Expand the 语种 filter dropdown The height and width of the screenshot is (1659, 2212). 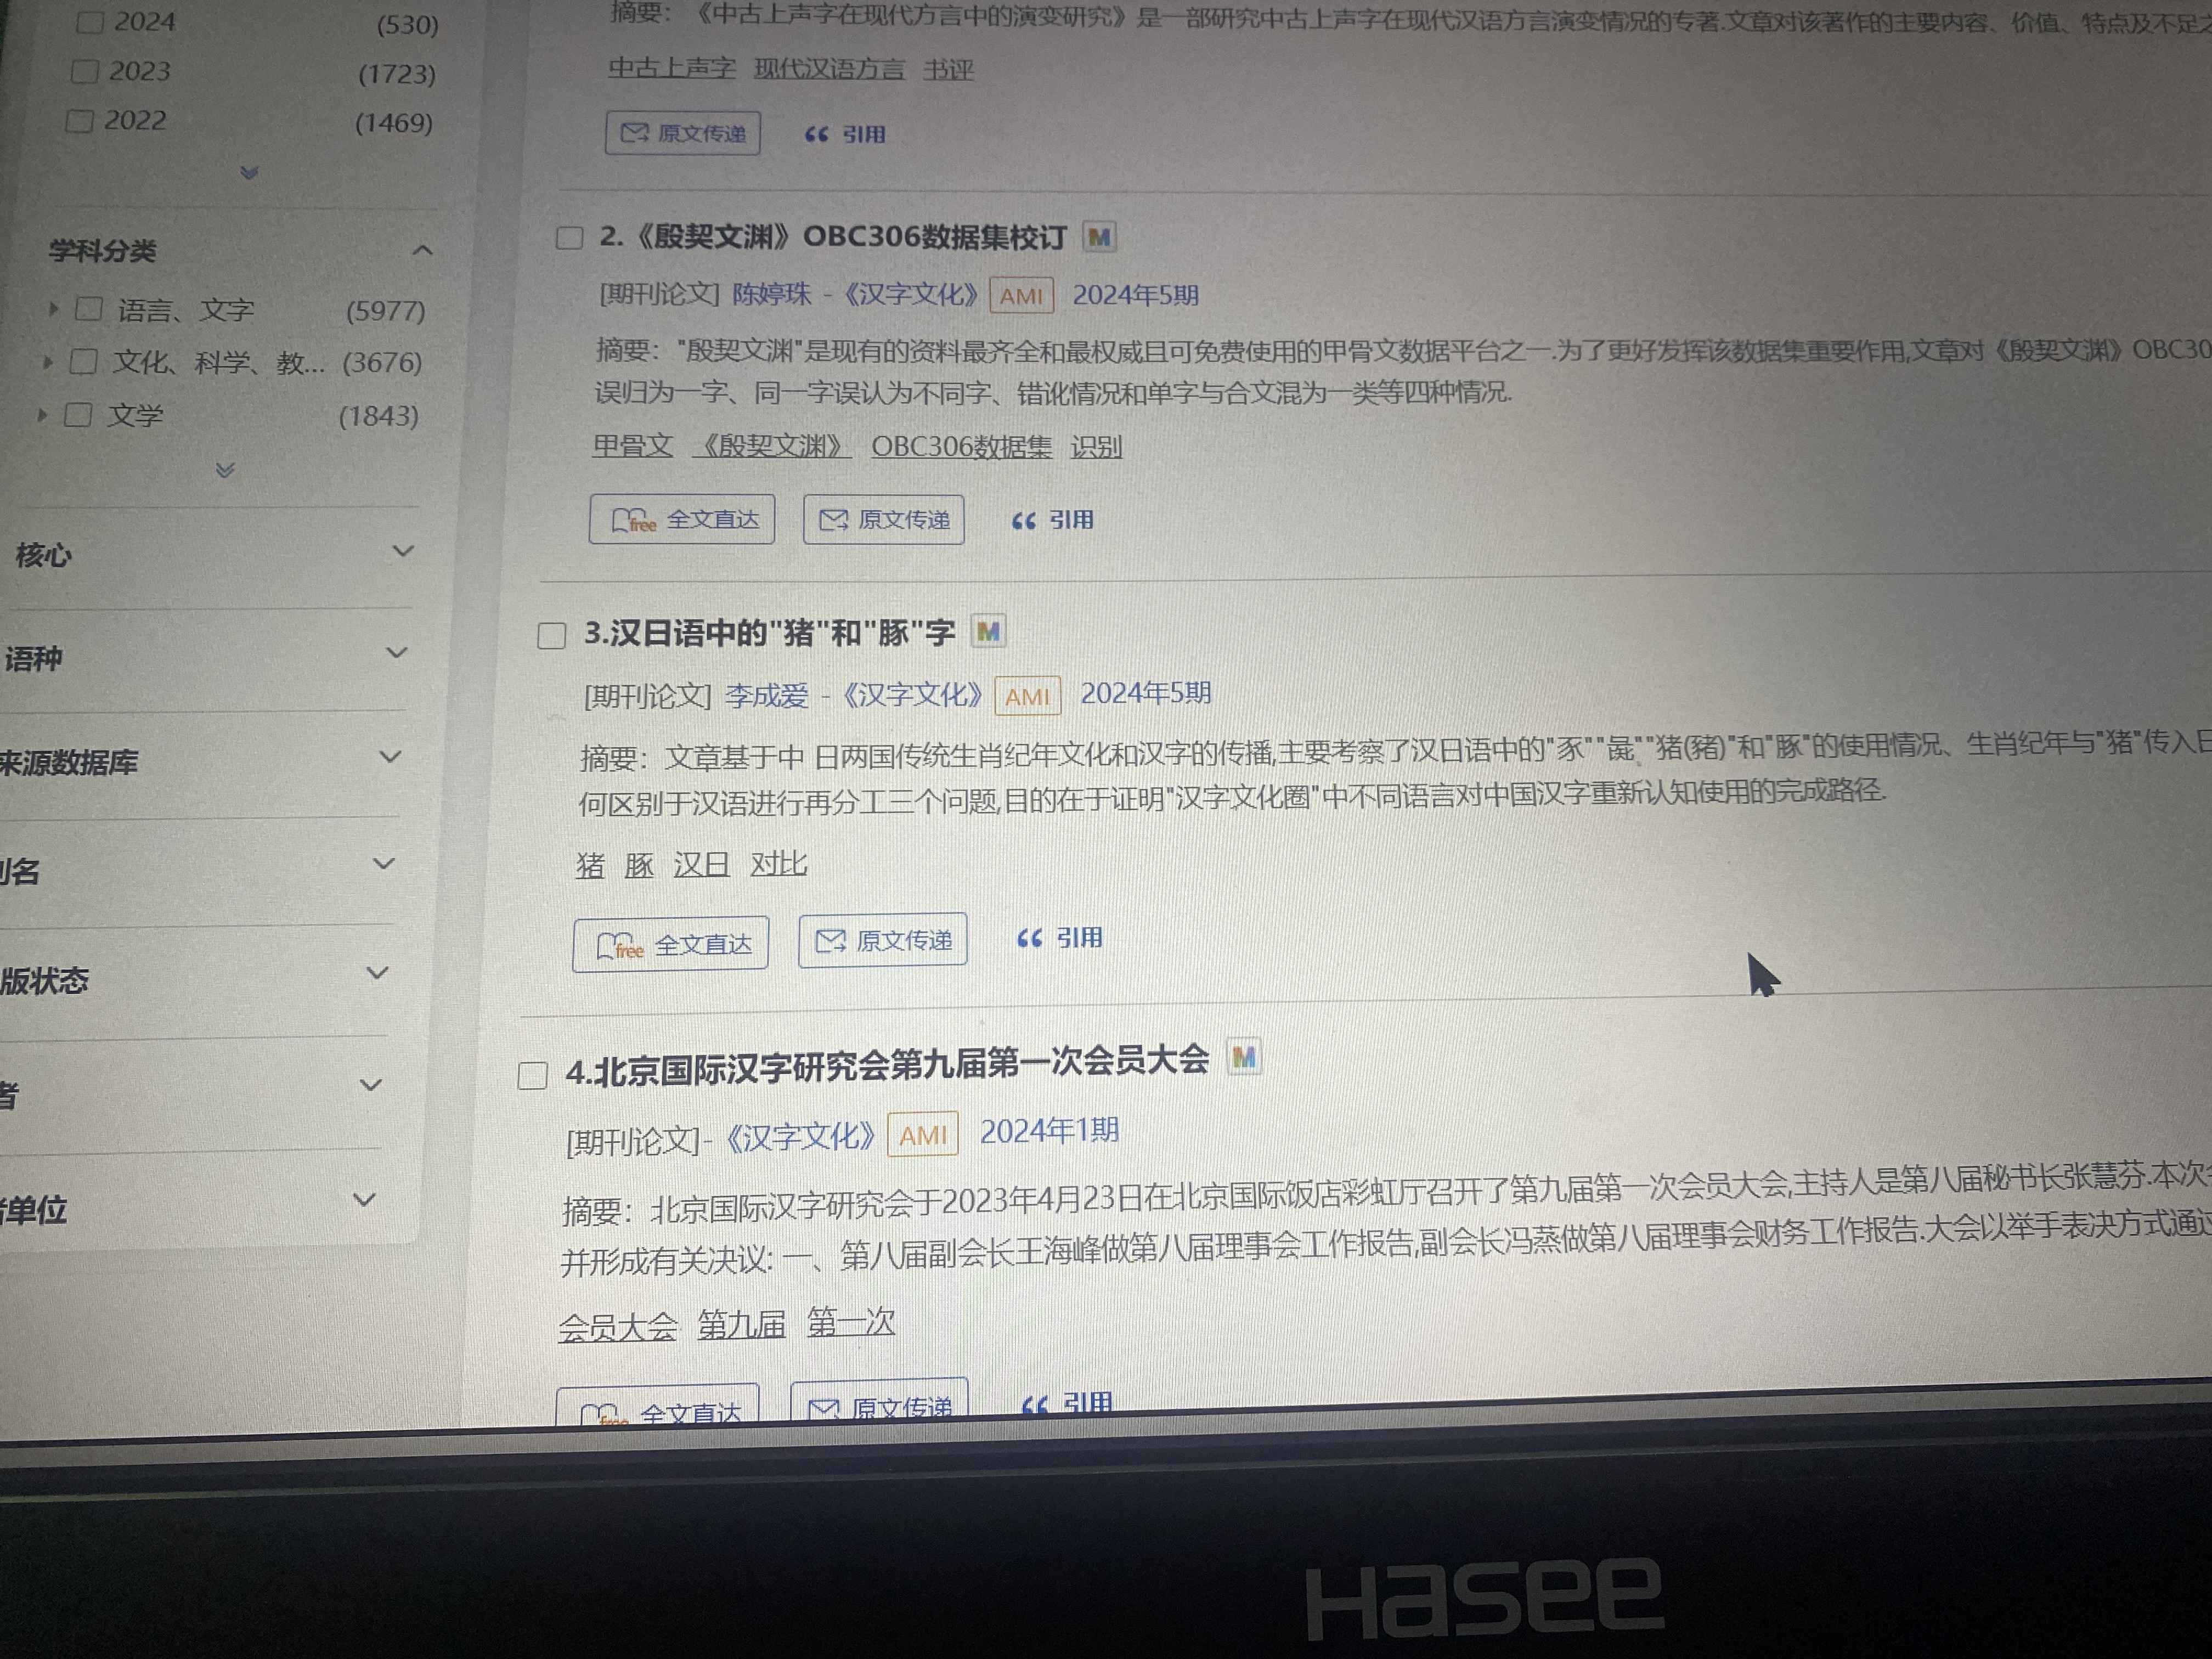point(397,653)
